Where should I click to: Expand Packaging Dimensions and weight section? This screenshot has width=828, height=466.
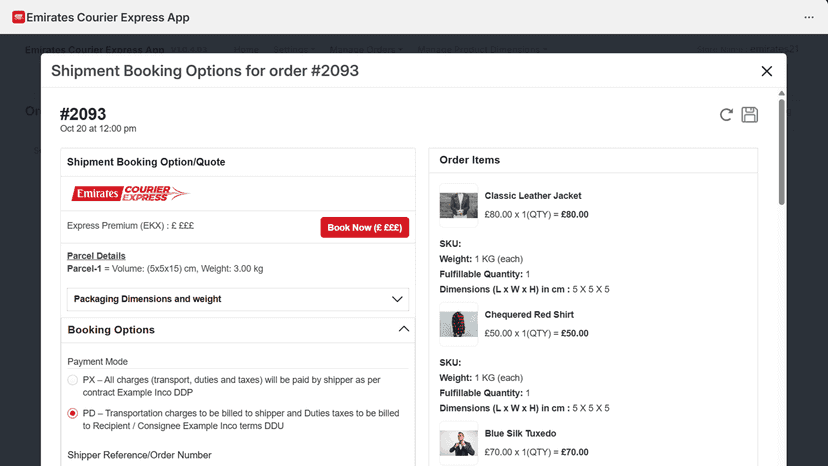pyautogui.click(x=238, y=299)
